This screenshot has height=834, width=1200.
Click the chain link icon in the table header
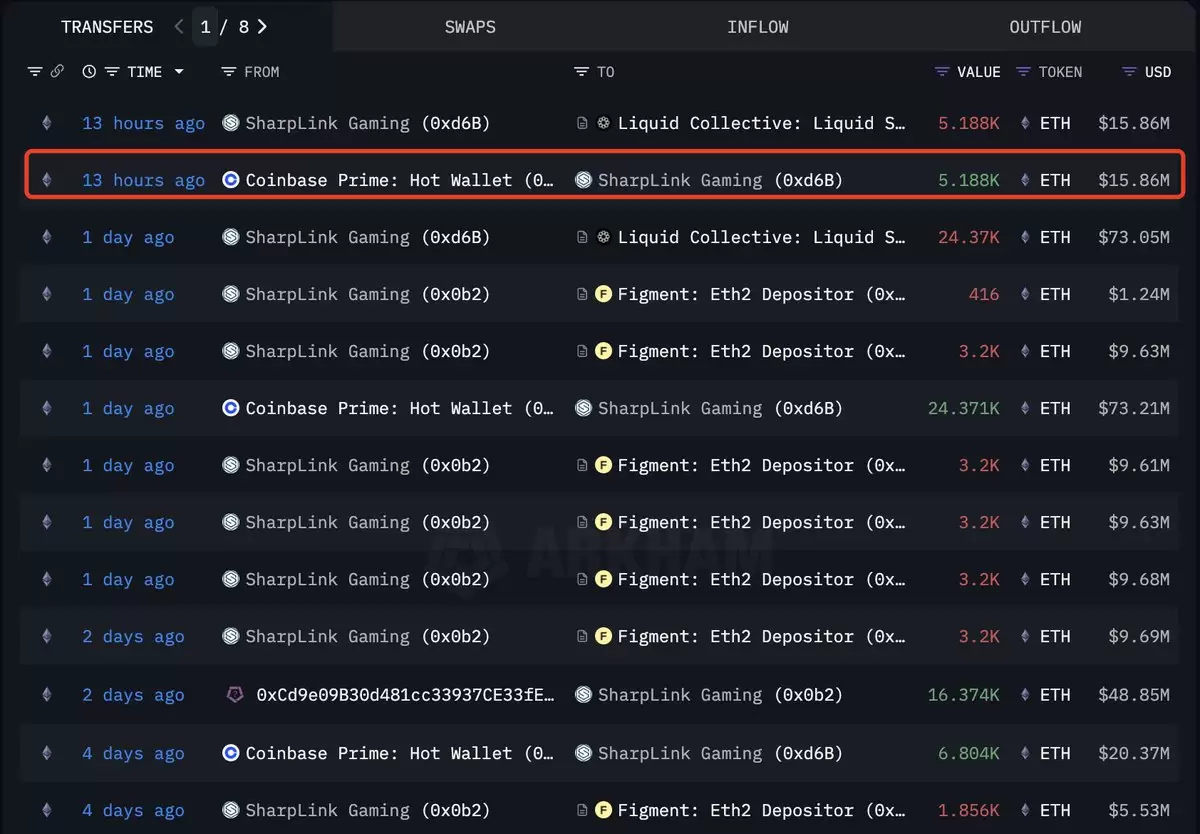(57, 72)
